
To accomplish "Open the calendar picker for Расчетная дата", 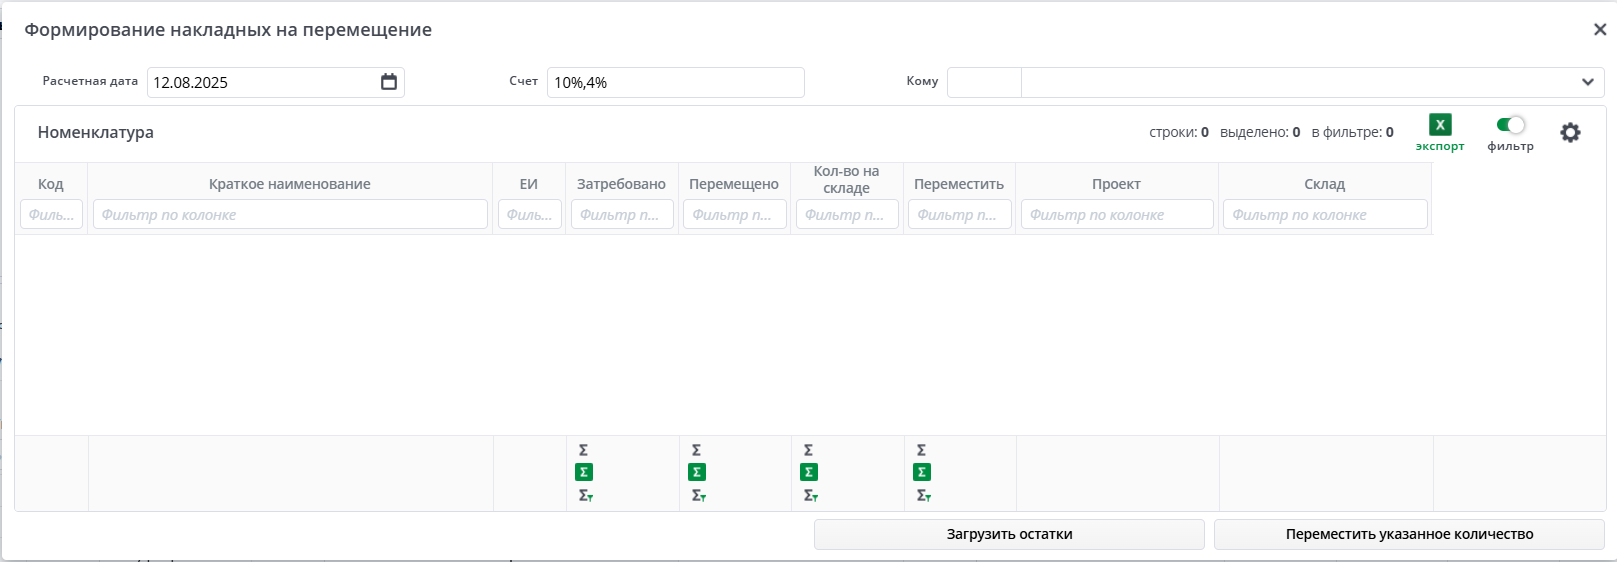I will point(389,82).
